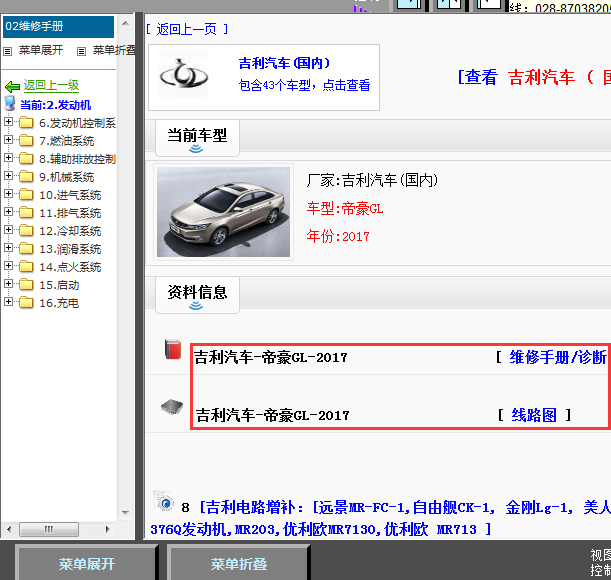Click sidebar scroll-down arrow
This screenshot has width=611, height=580.
tap(125, 513)
